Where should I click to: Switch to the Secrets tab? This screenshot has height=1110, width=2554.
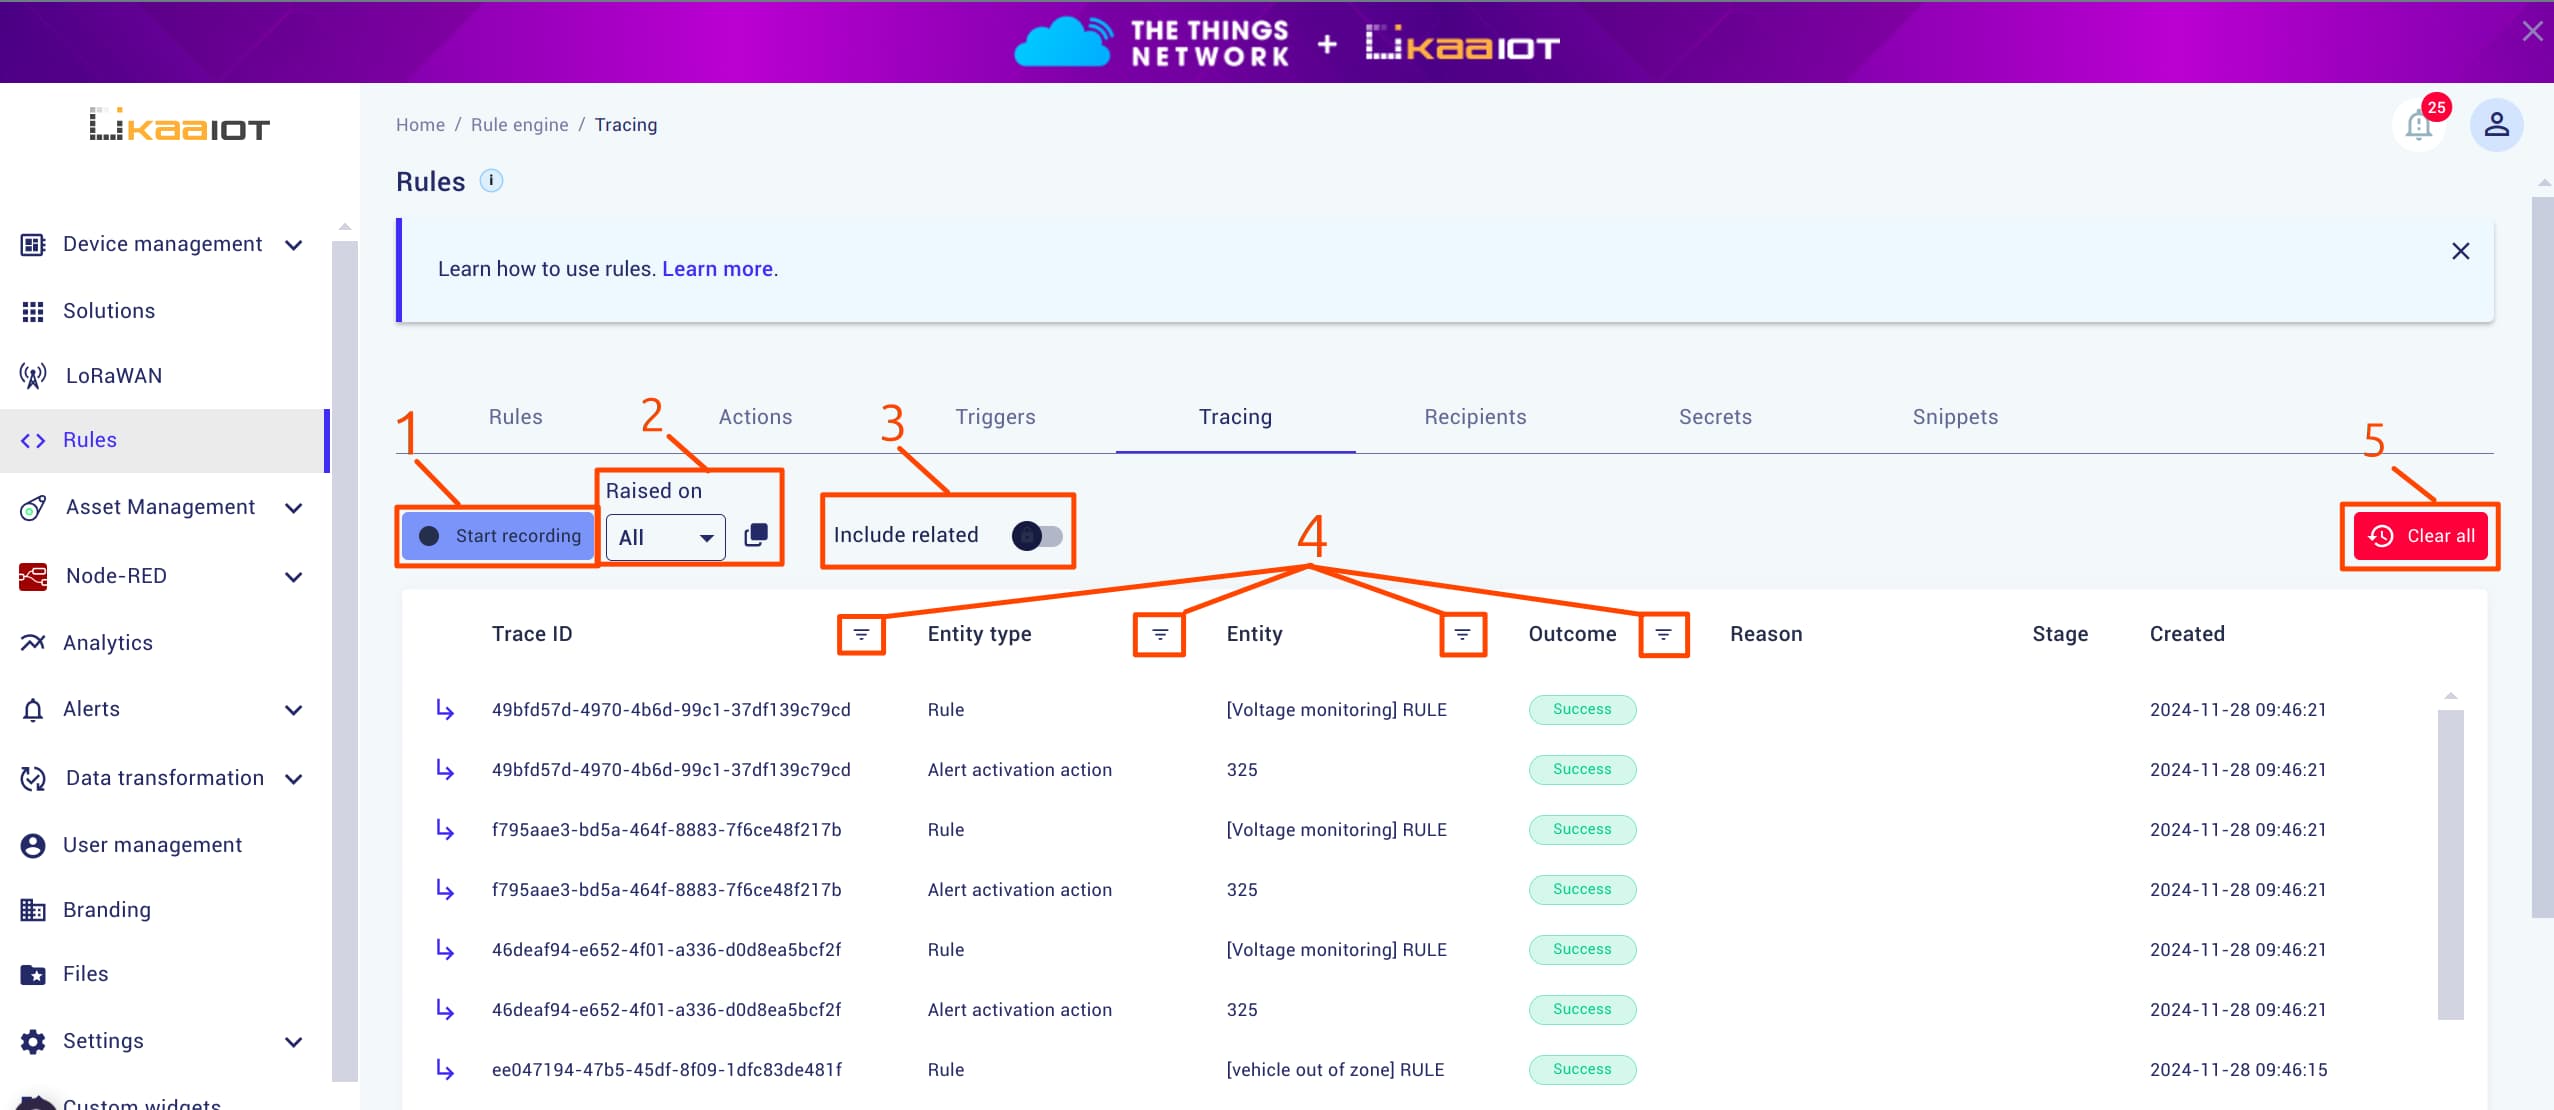click(1716, 417)
